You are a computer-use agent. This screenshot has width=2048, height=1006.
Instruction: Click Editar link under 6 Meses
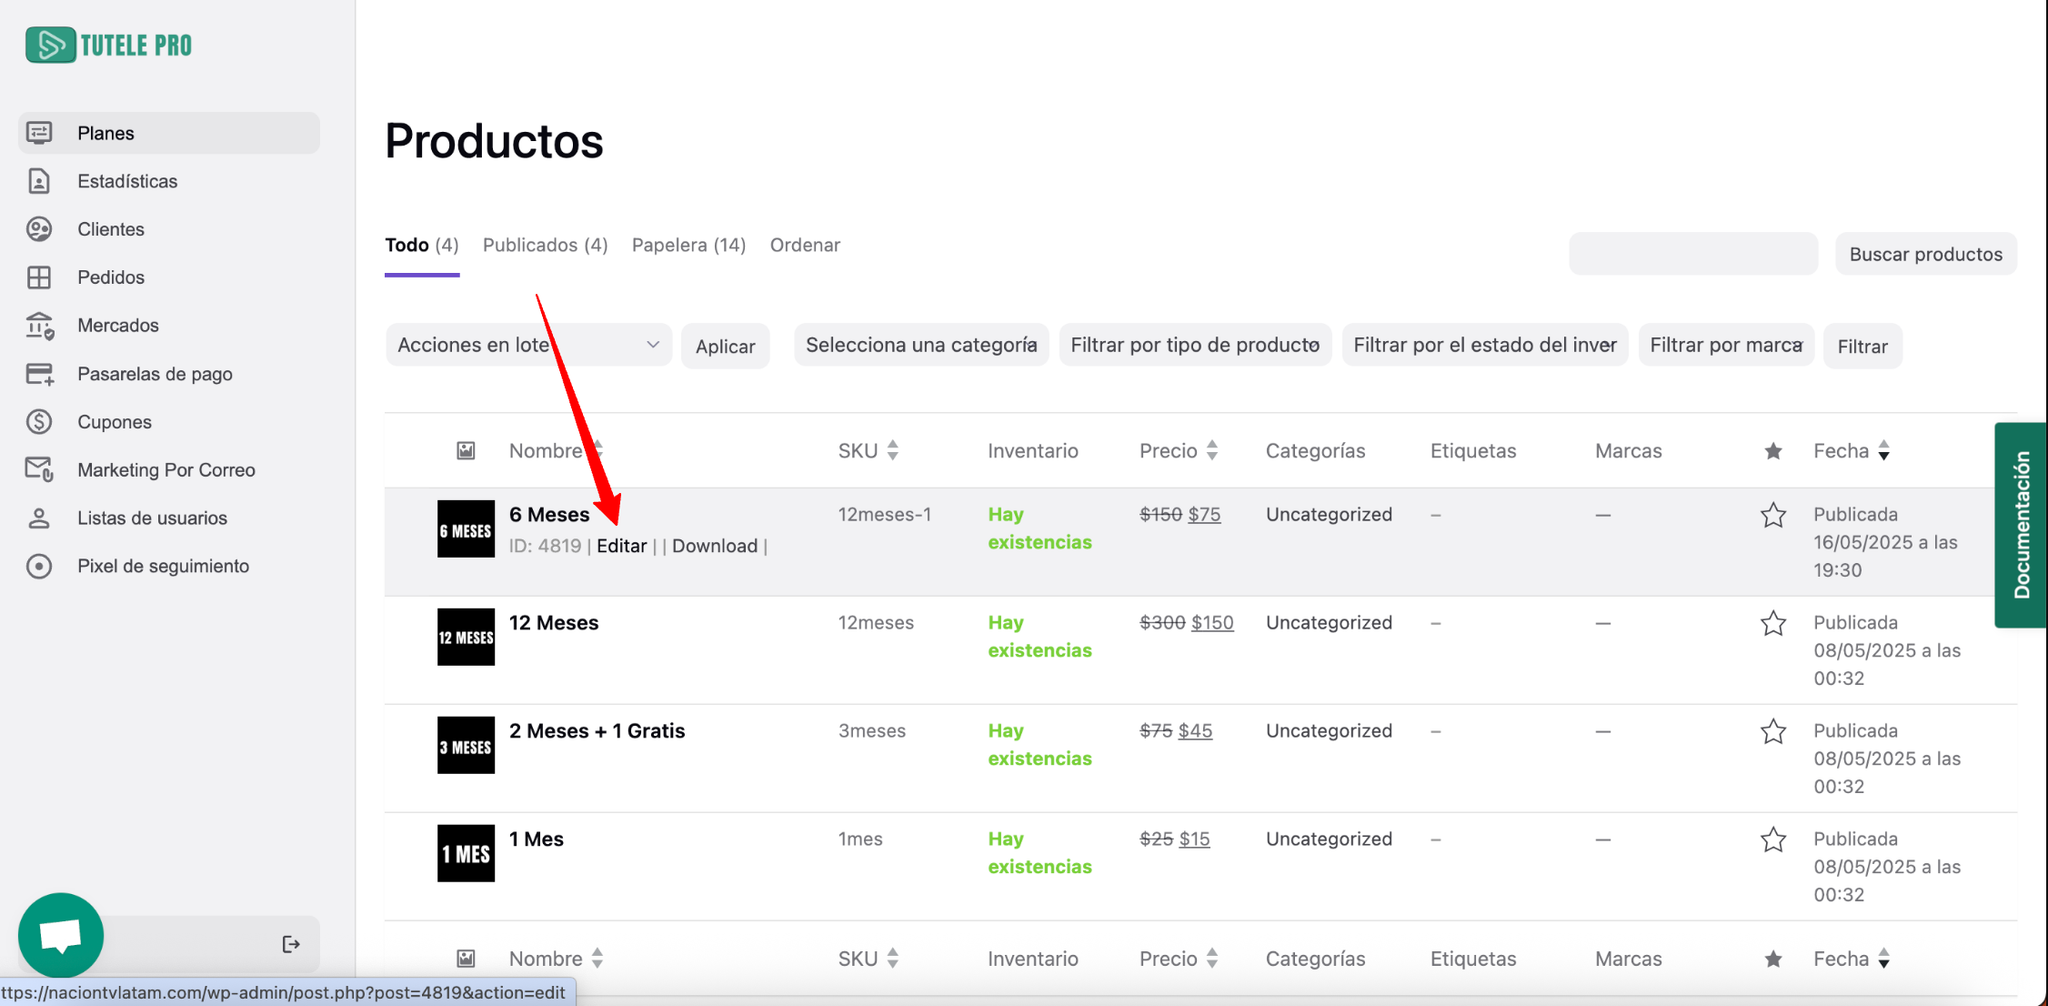(621, 546)
